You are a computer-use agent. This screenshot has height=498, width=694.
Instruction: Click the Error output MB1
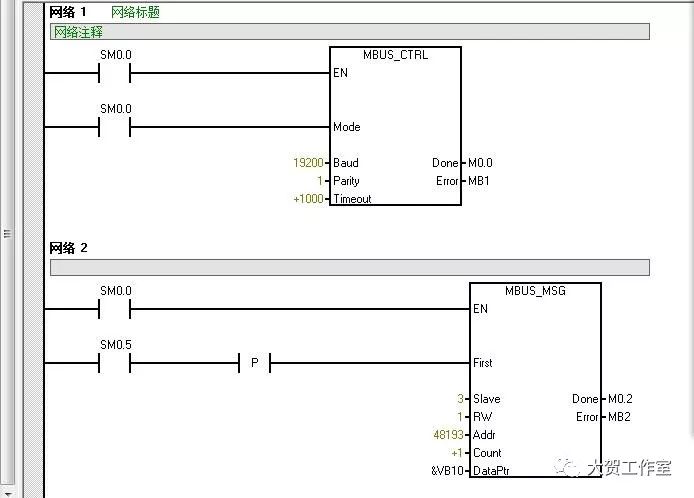click(478, 181)
